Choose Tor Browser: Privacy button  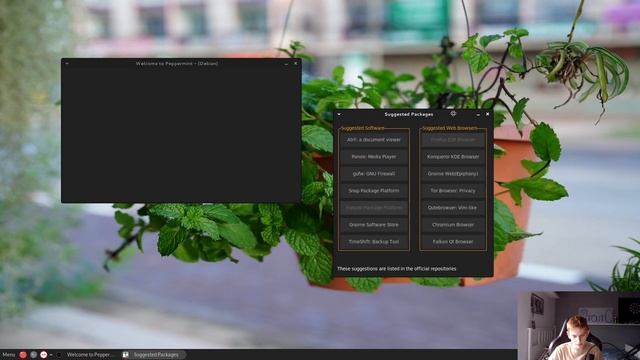[453, 191]
